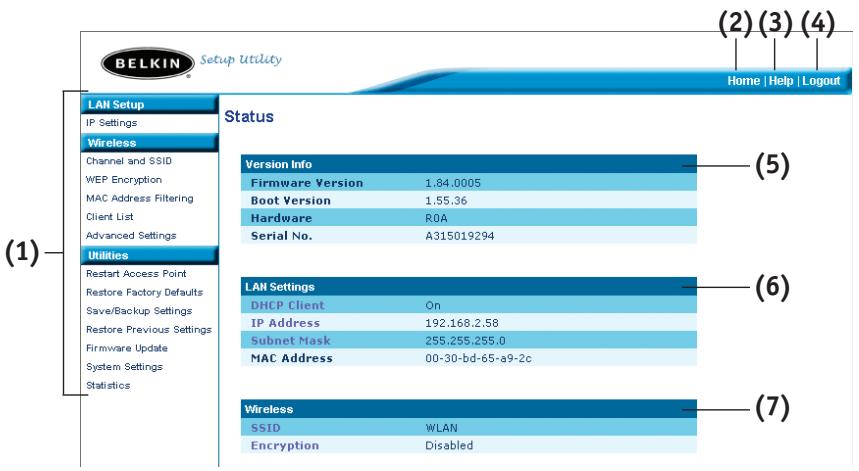
Task: Select the Utilities section header
Action: click(x=150, y=255)
